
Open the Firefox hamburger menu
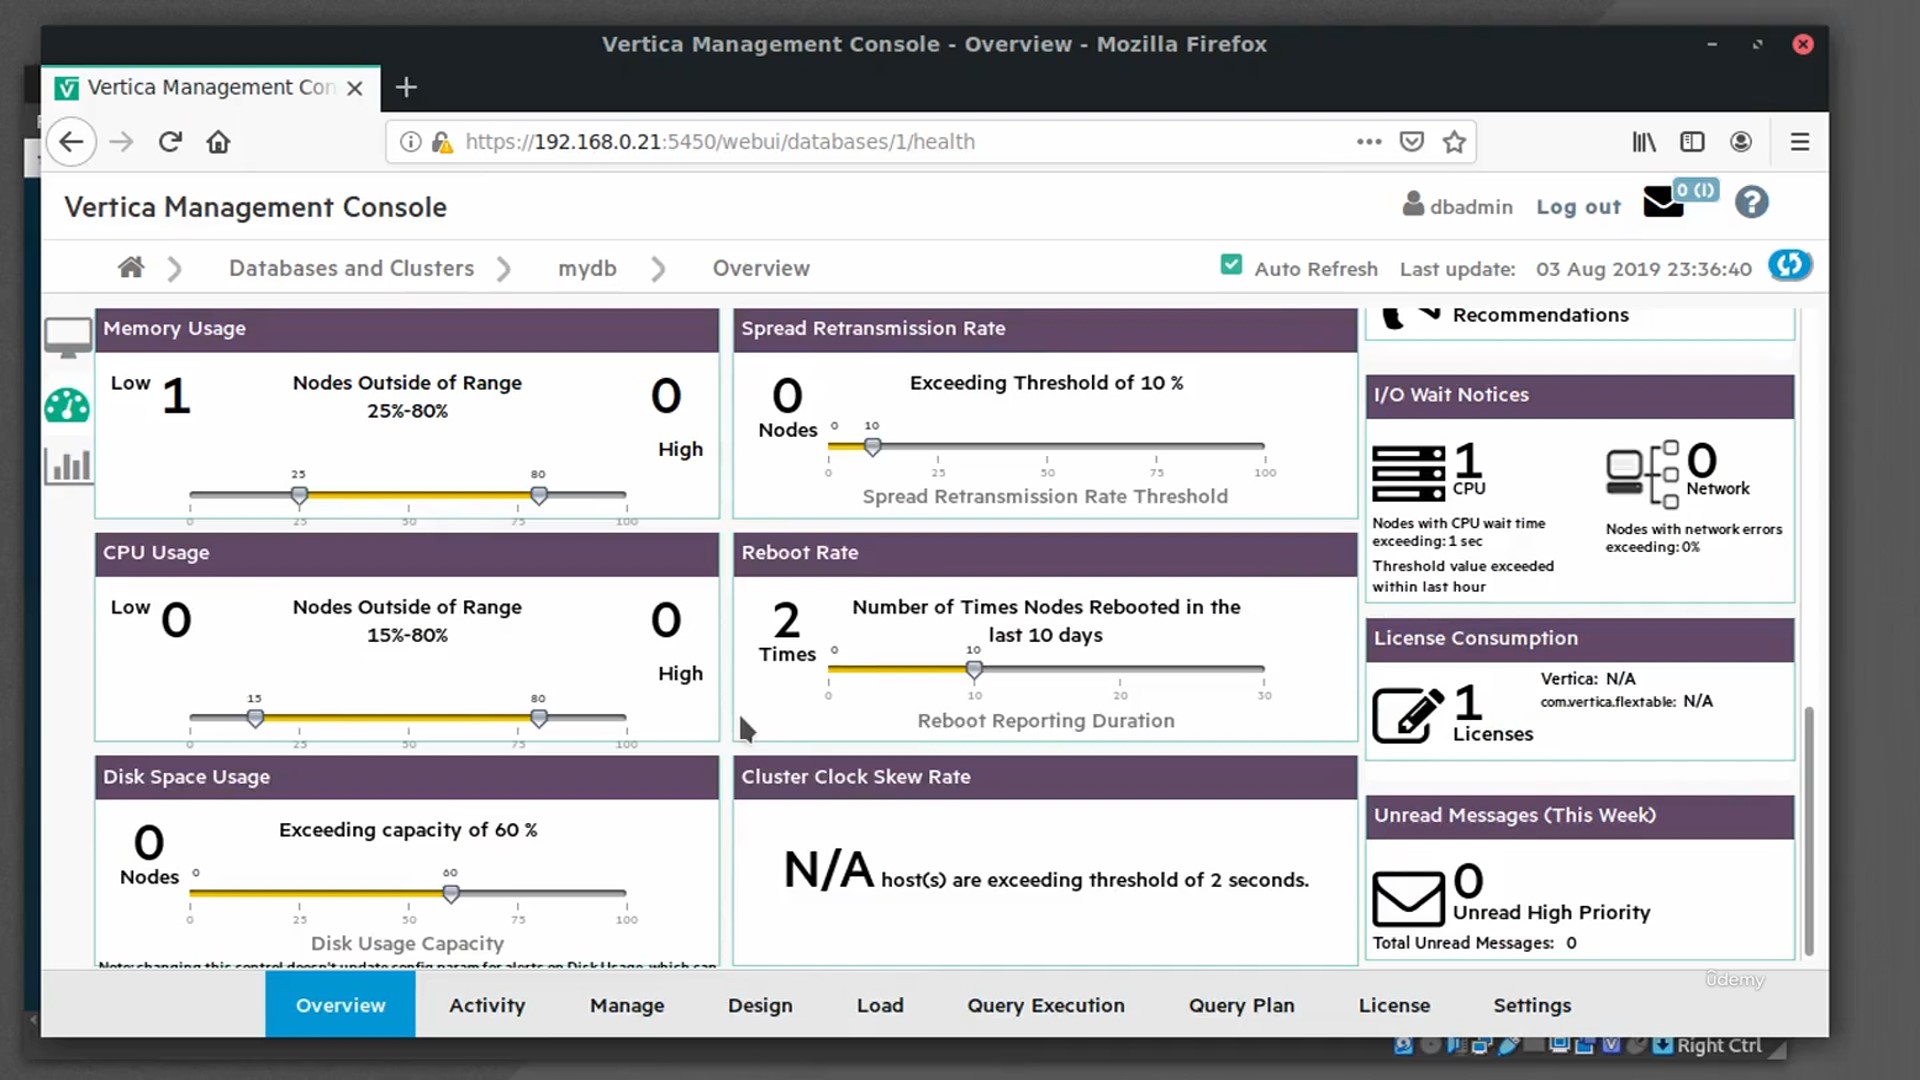tap(1800, 142)
